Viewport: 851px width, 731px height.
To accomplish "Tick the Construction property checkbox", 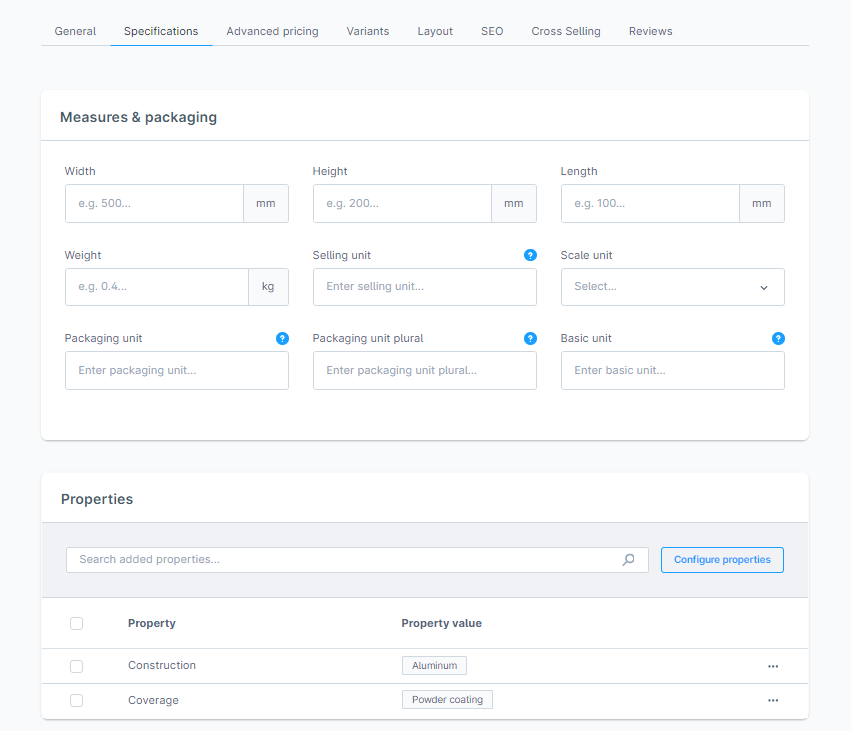I will 77,666.
